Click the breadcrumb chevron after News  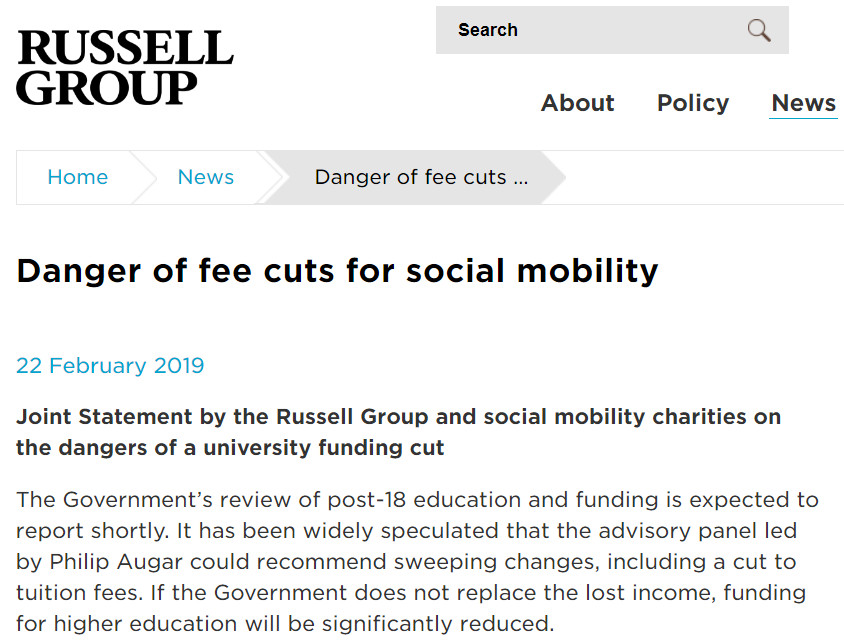271,177
